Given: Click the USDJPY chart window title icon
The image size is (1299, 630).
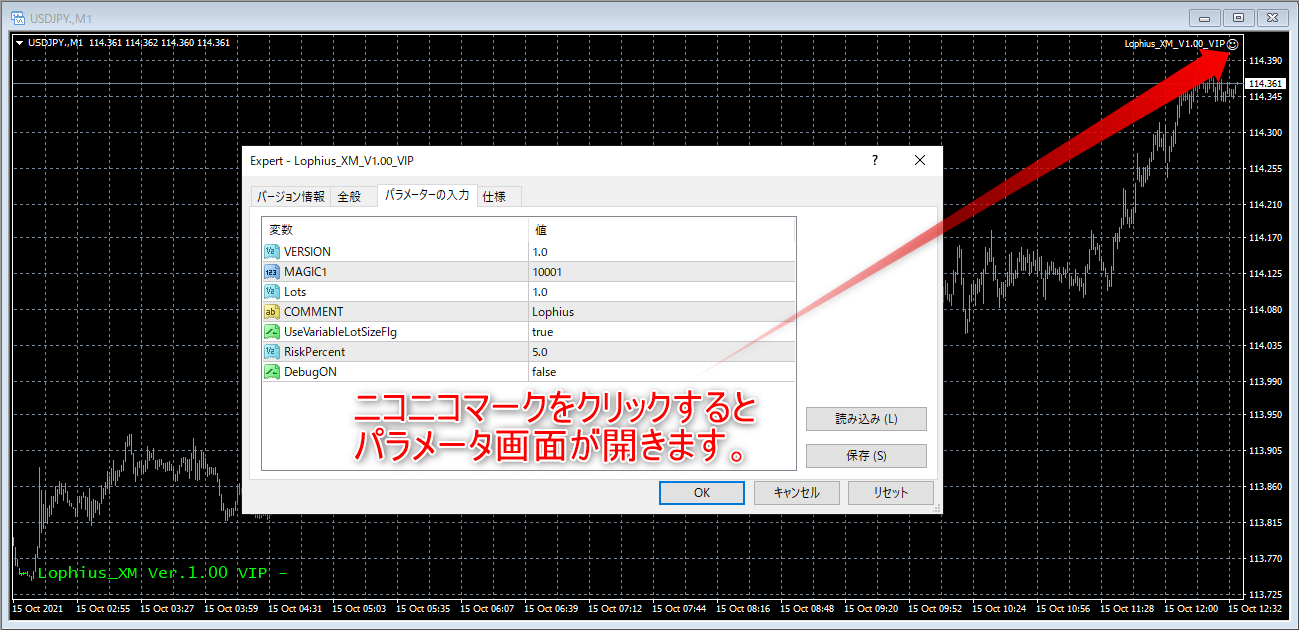Looking at the screenshot, I should click(17, 18).
